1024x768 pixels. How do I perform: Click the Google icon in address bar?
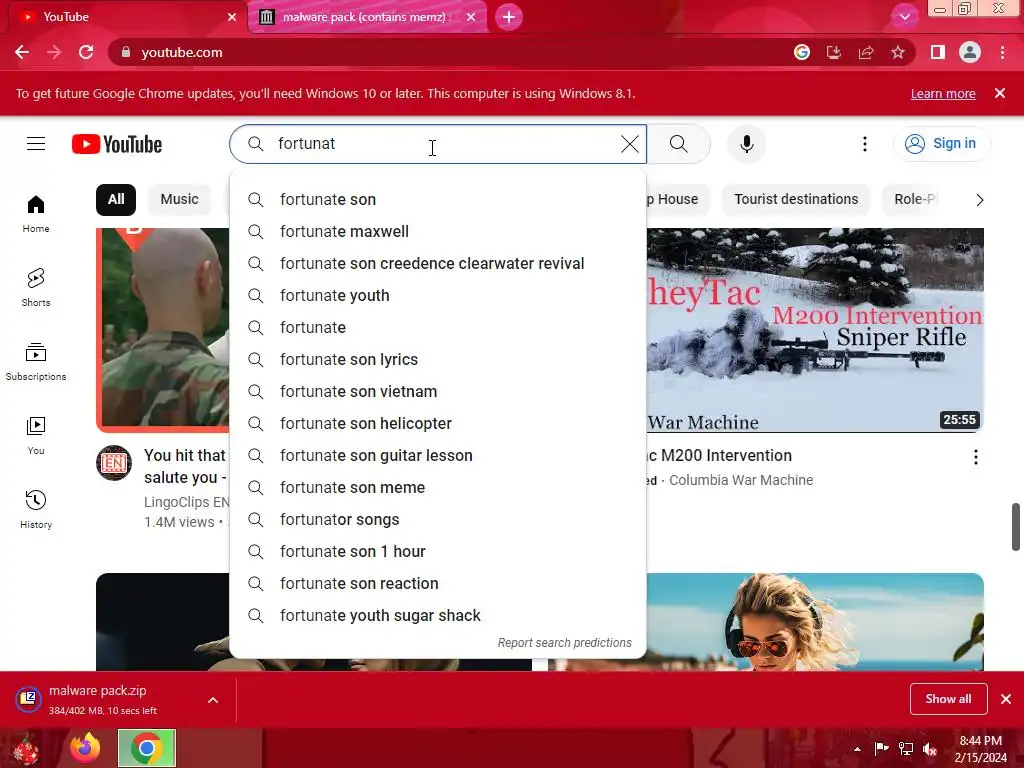[x=802, y=52]
